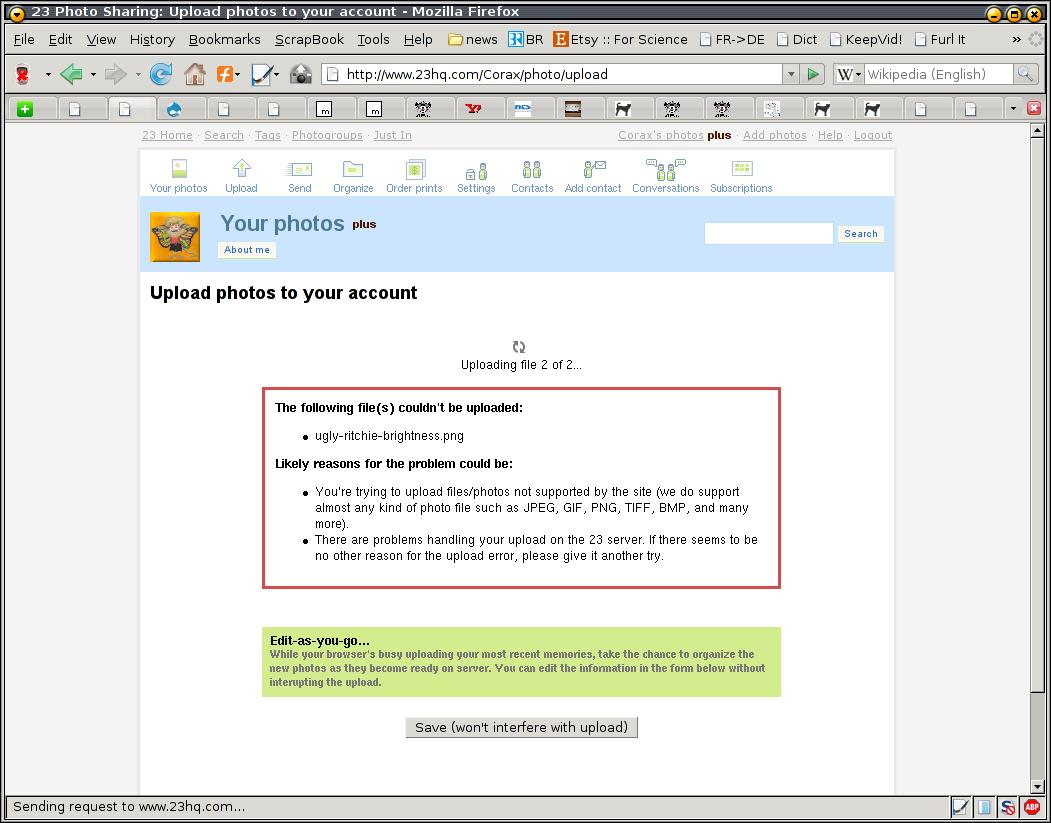Click the browser Home toolbar icon
Screen dimensions: 1051x823
[x=195, y=74]
